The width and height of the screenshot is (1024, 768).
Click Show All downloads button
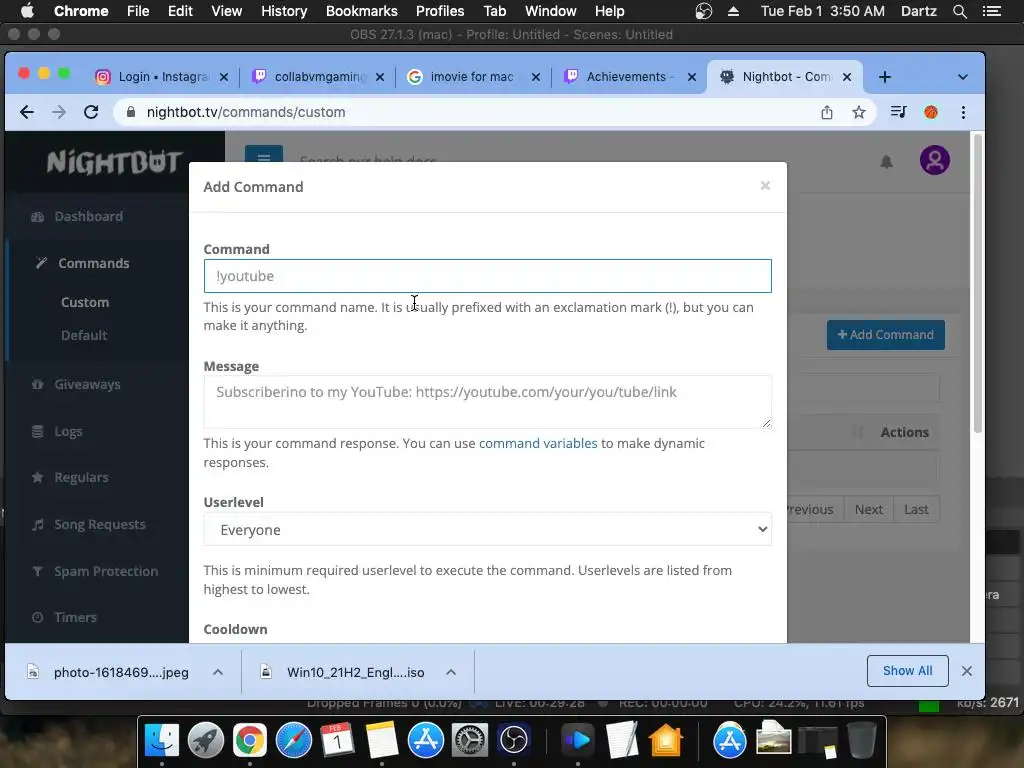pos(907,671)
